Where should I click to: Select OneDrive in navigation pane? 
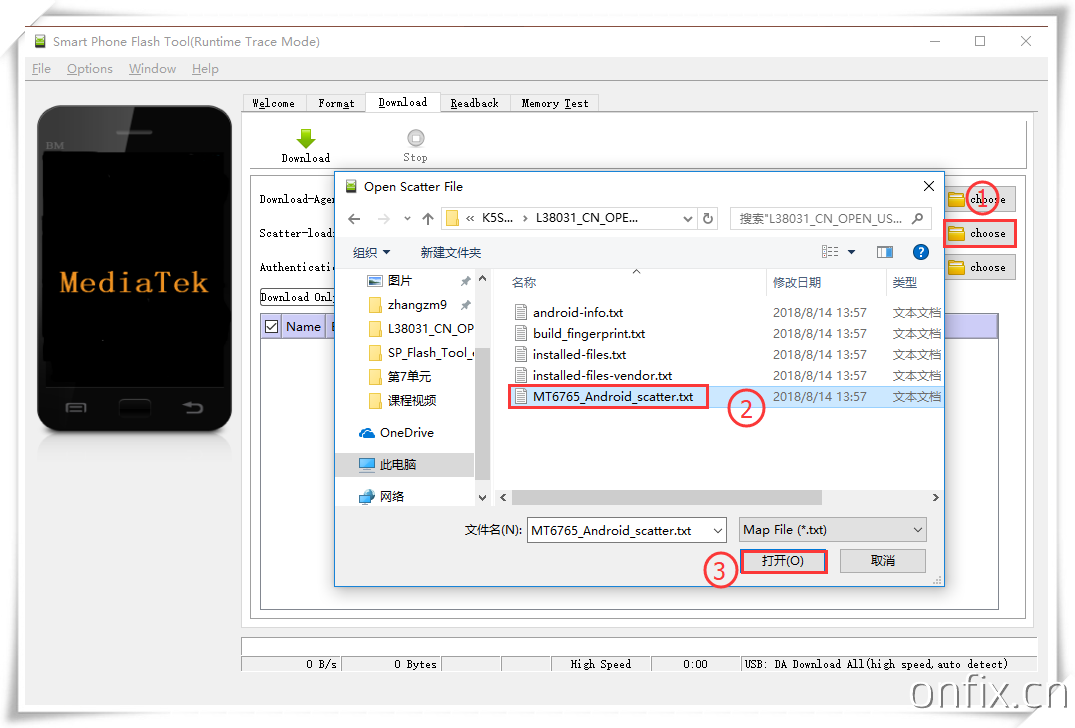tap(406, 433)
